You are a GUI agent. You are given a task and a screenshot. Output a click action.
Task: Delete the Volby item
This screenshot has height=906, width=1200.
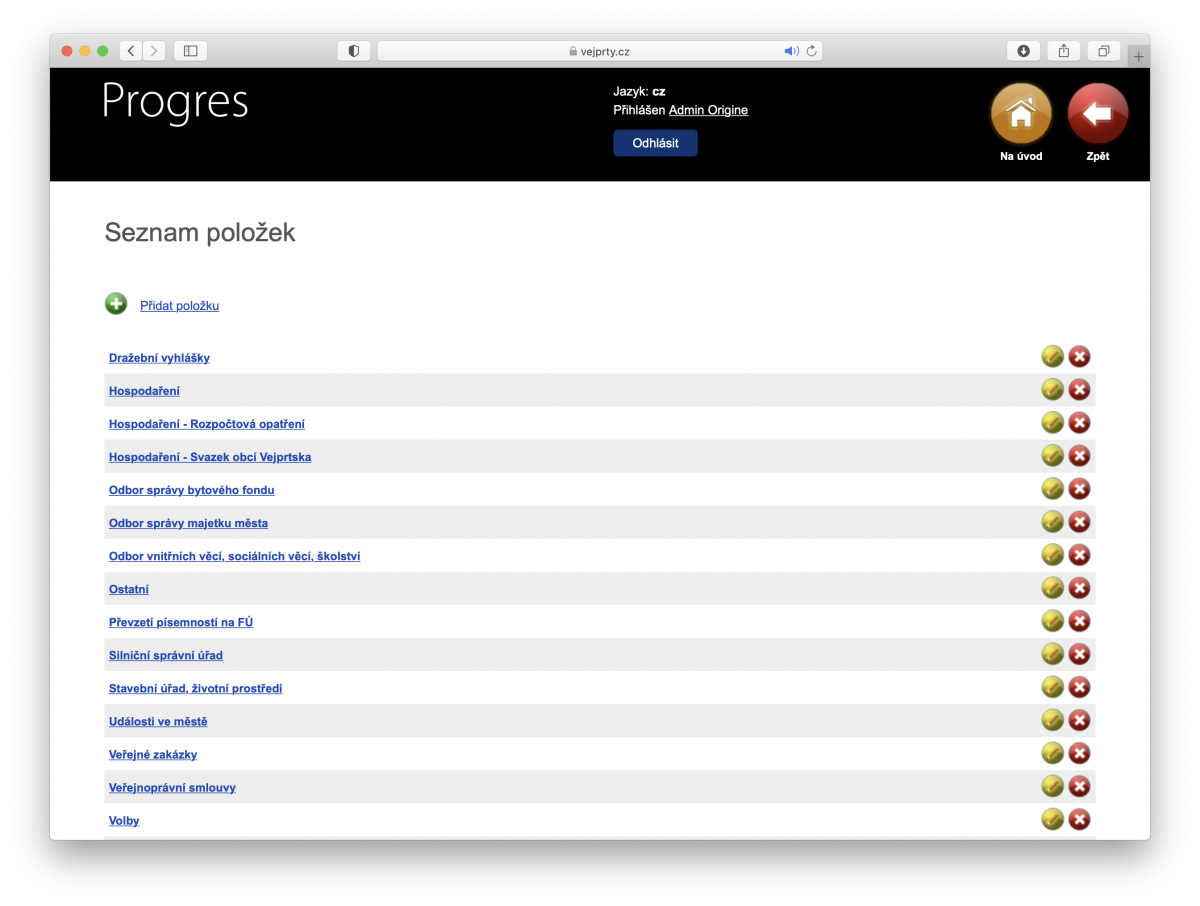coord(1079,820)
